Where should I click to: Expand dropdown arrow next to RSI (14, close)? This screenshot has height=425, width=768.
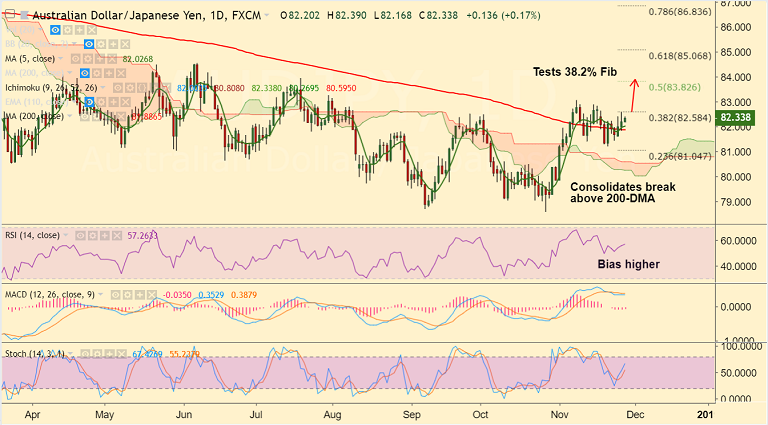(x=66, y=235)
